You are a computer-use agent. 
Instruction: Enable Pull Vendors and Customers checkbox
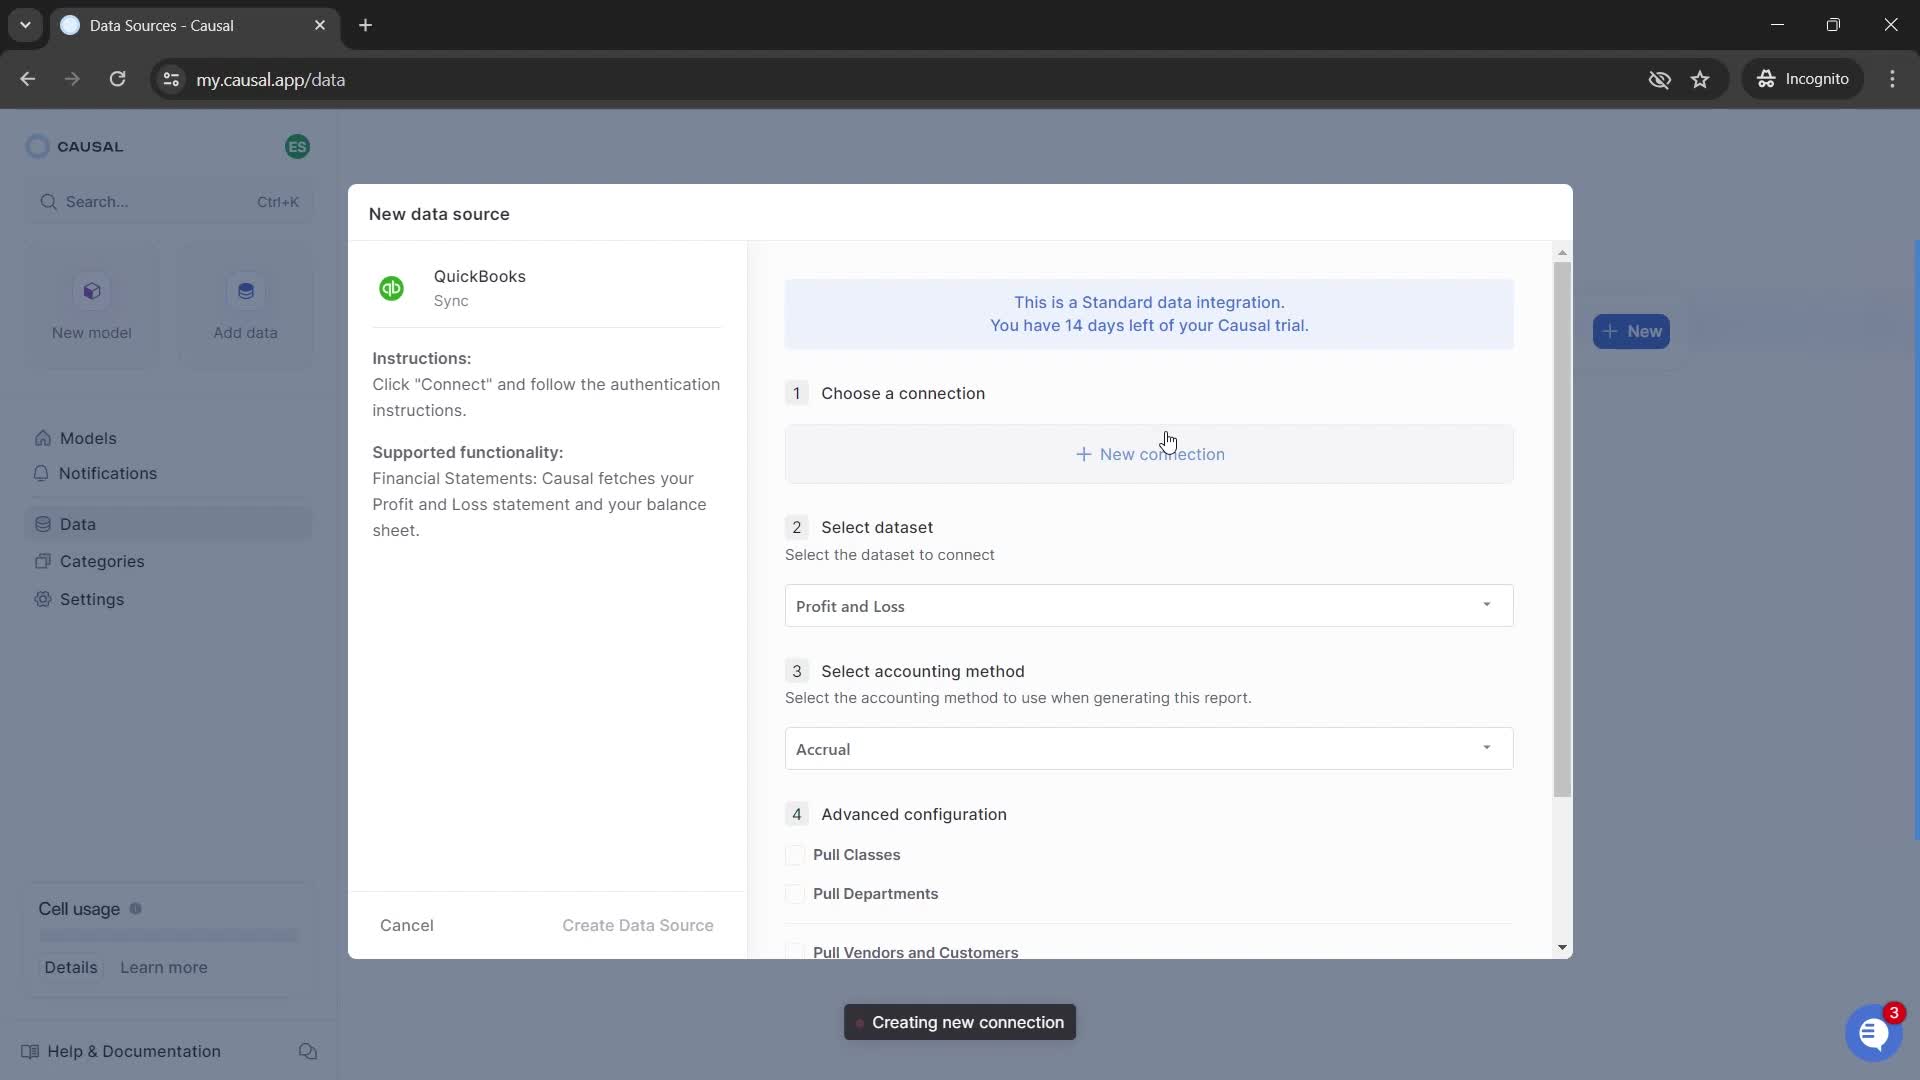point(795,952)
